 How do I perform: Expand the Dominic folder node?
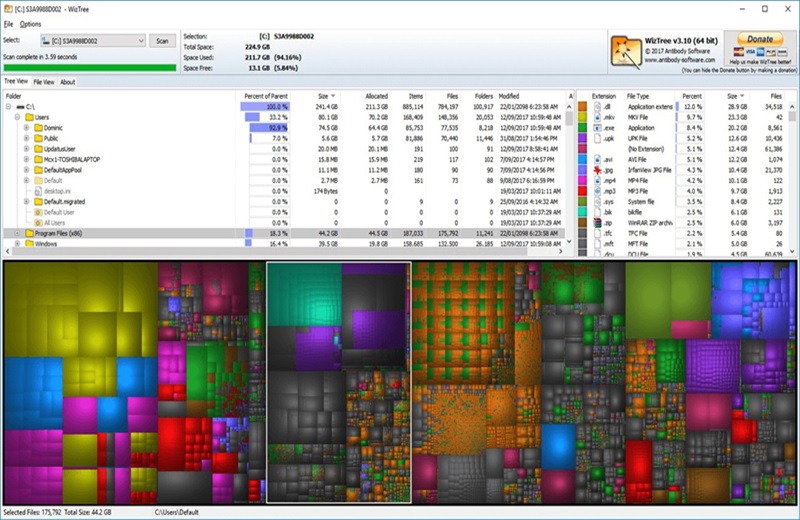[x=26, y=128]
